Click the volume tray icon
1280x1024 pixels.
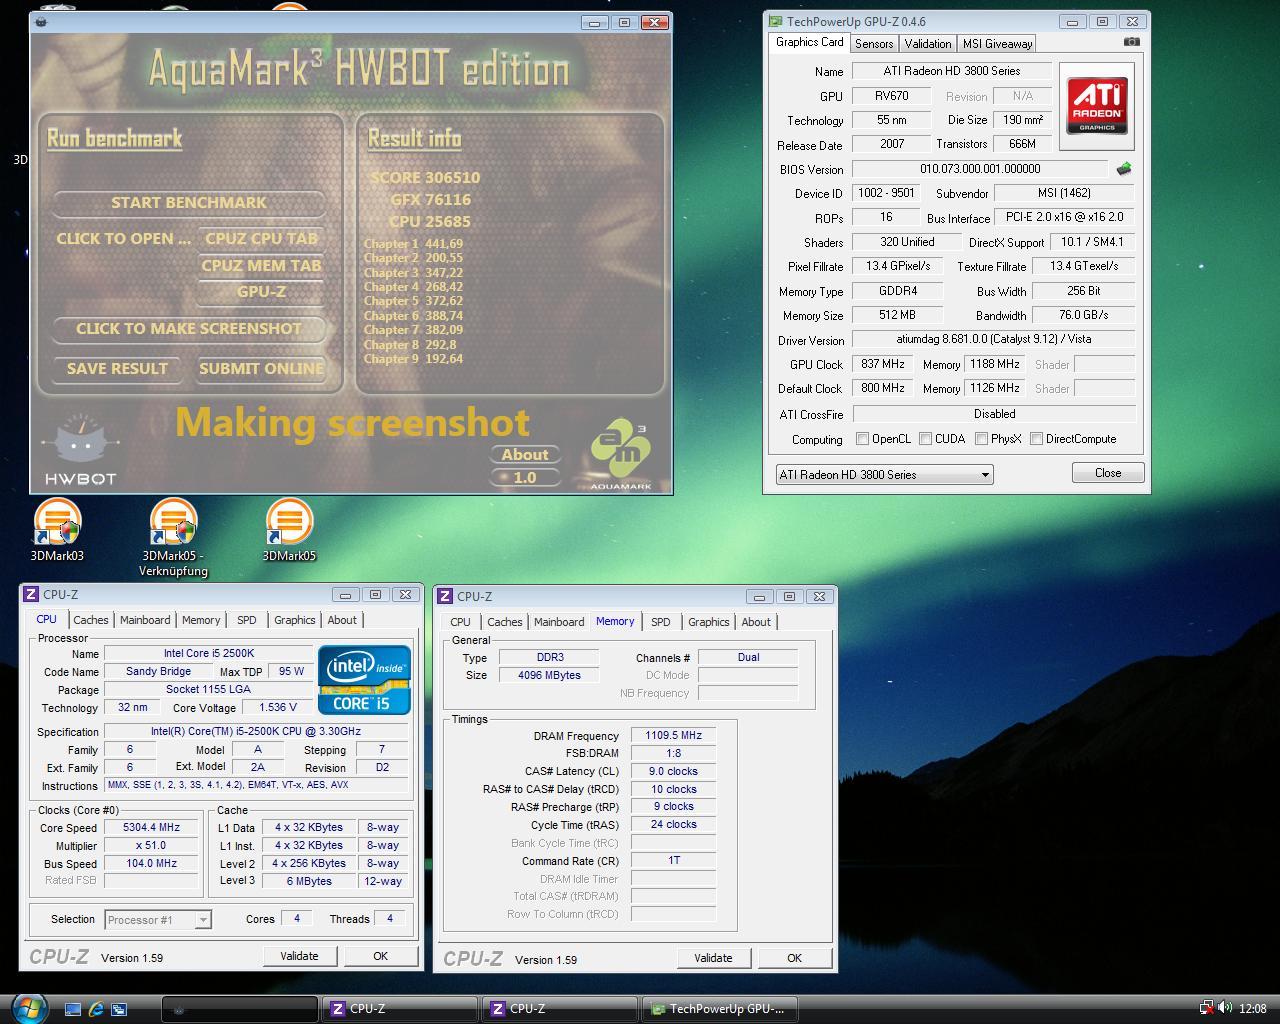pos(1225,1008)
